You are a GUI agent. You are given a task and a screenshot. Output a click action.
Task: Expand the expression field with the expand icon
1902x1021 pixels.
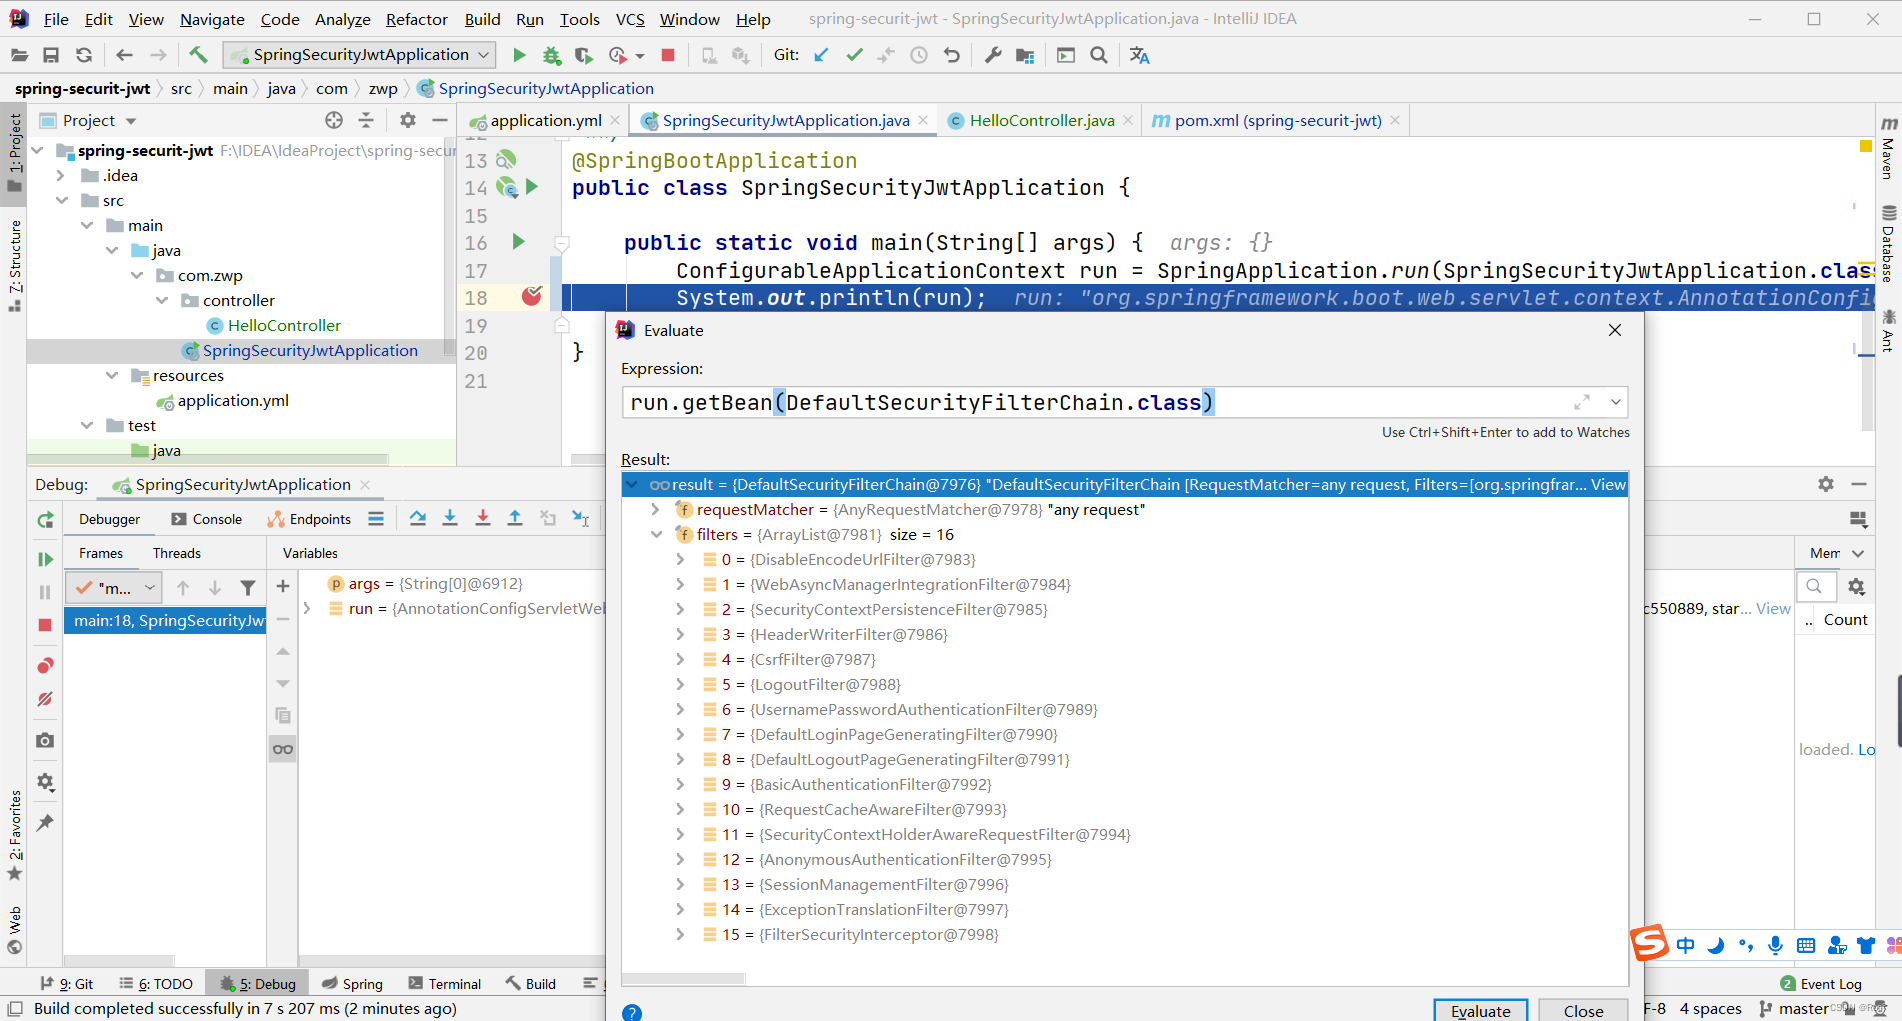click(1582, 402)
